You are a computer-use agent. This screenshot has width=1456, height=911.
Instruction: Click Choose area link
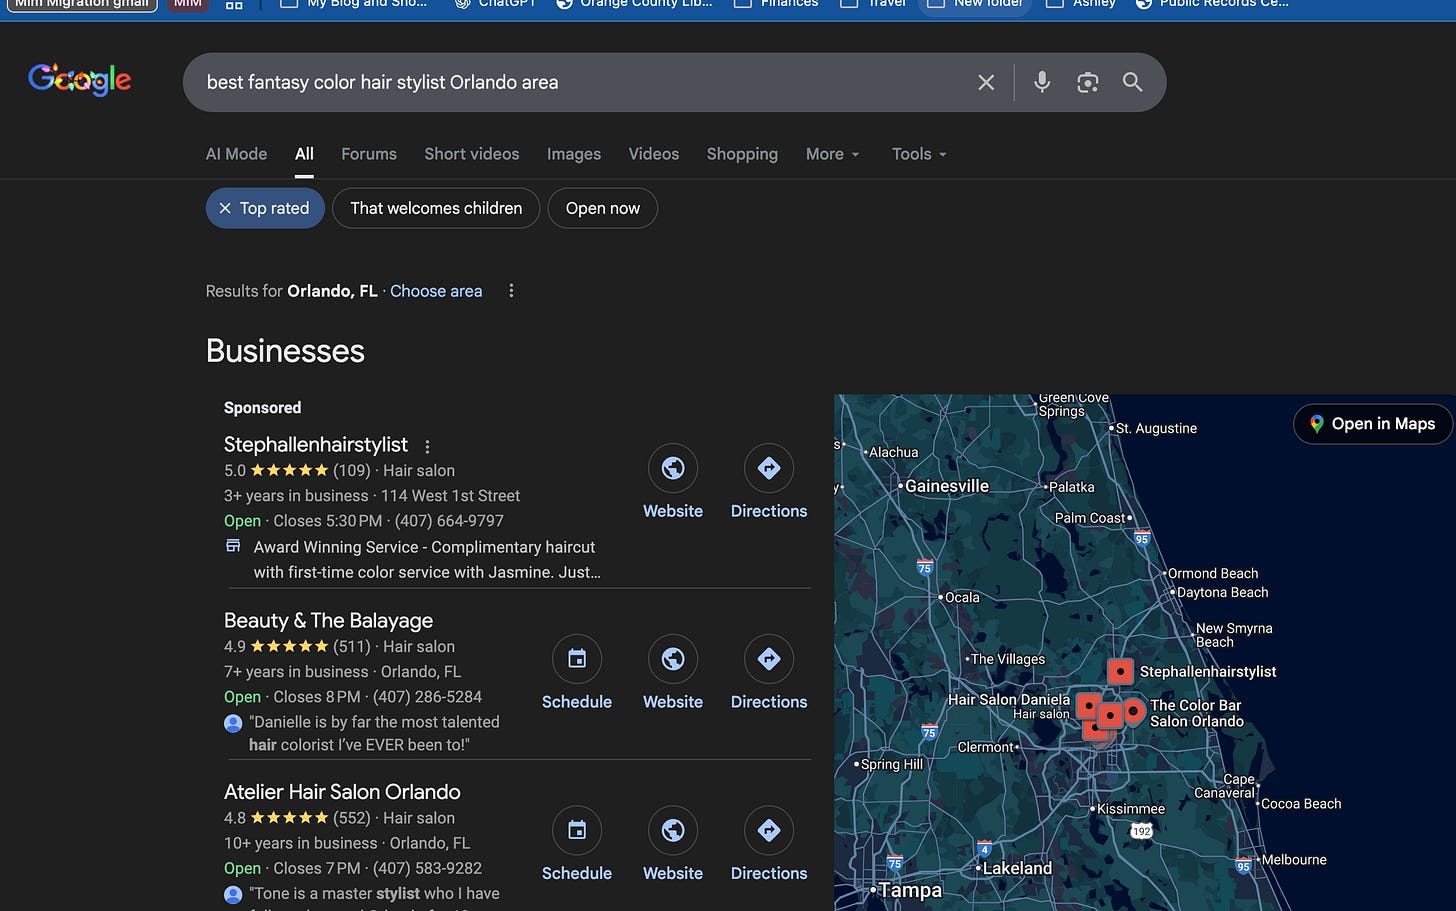pyautogui.click(x=436, y=291)
